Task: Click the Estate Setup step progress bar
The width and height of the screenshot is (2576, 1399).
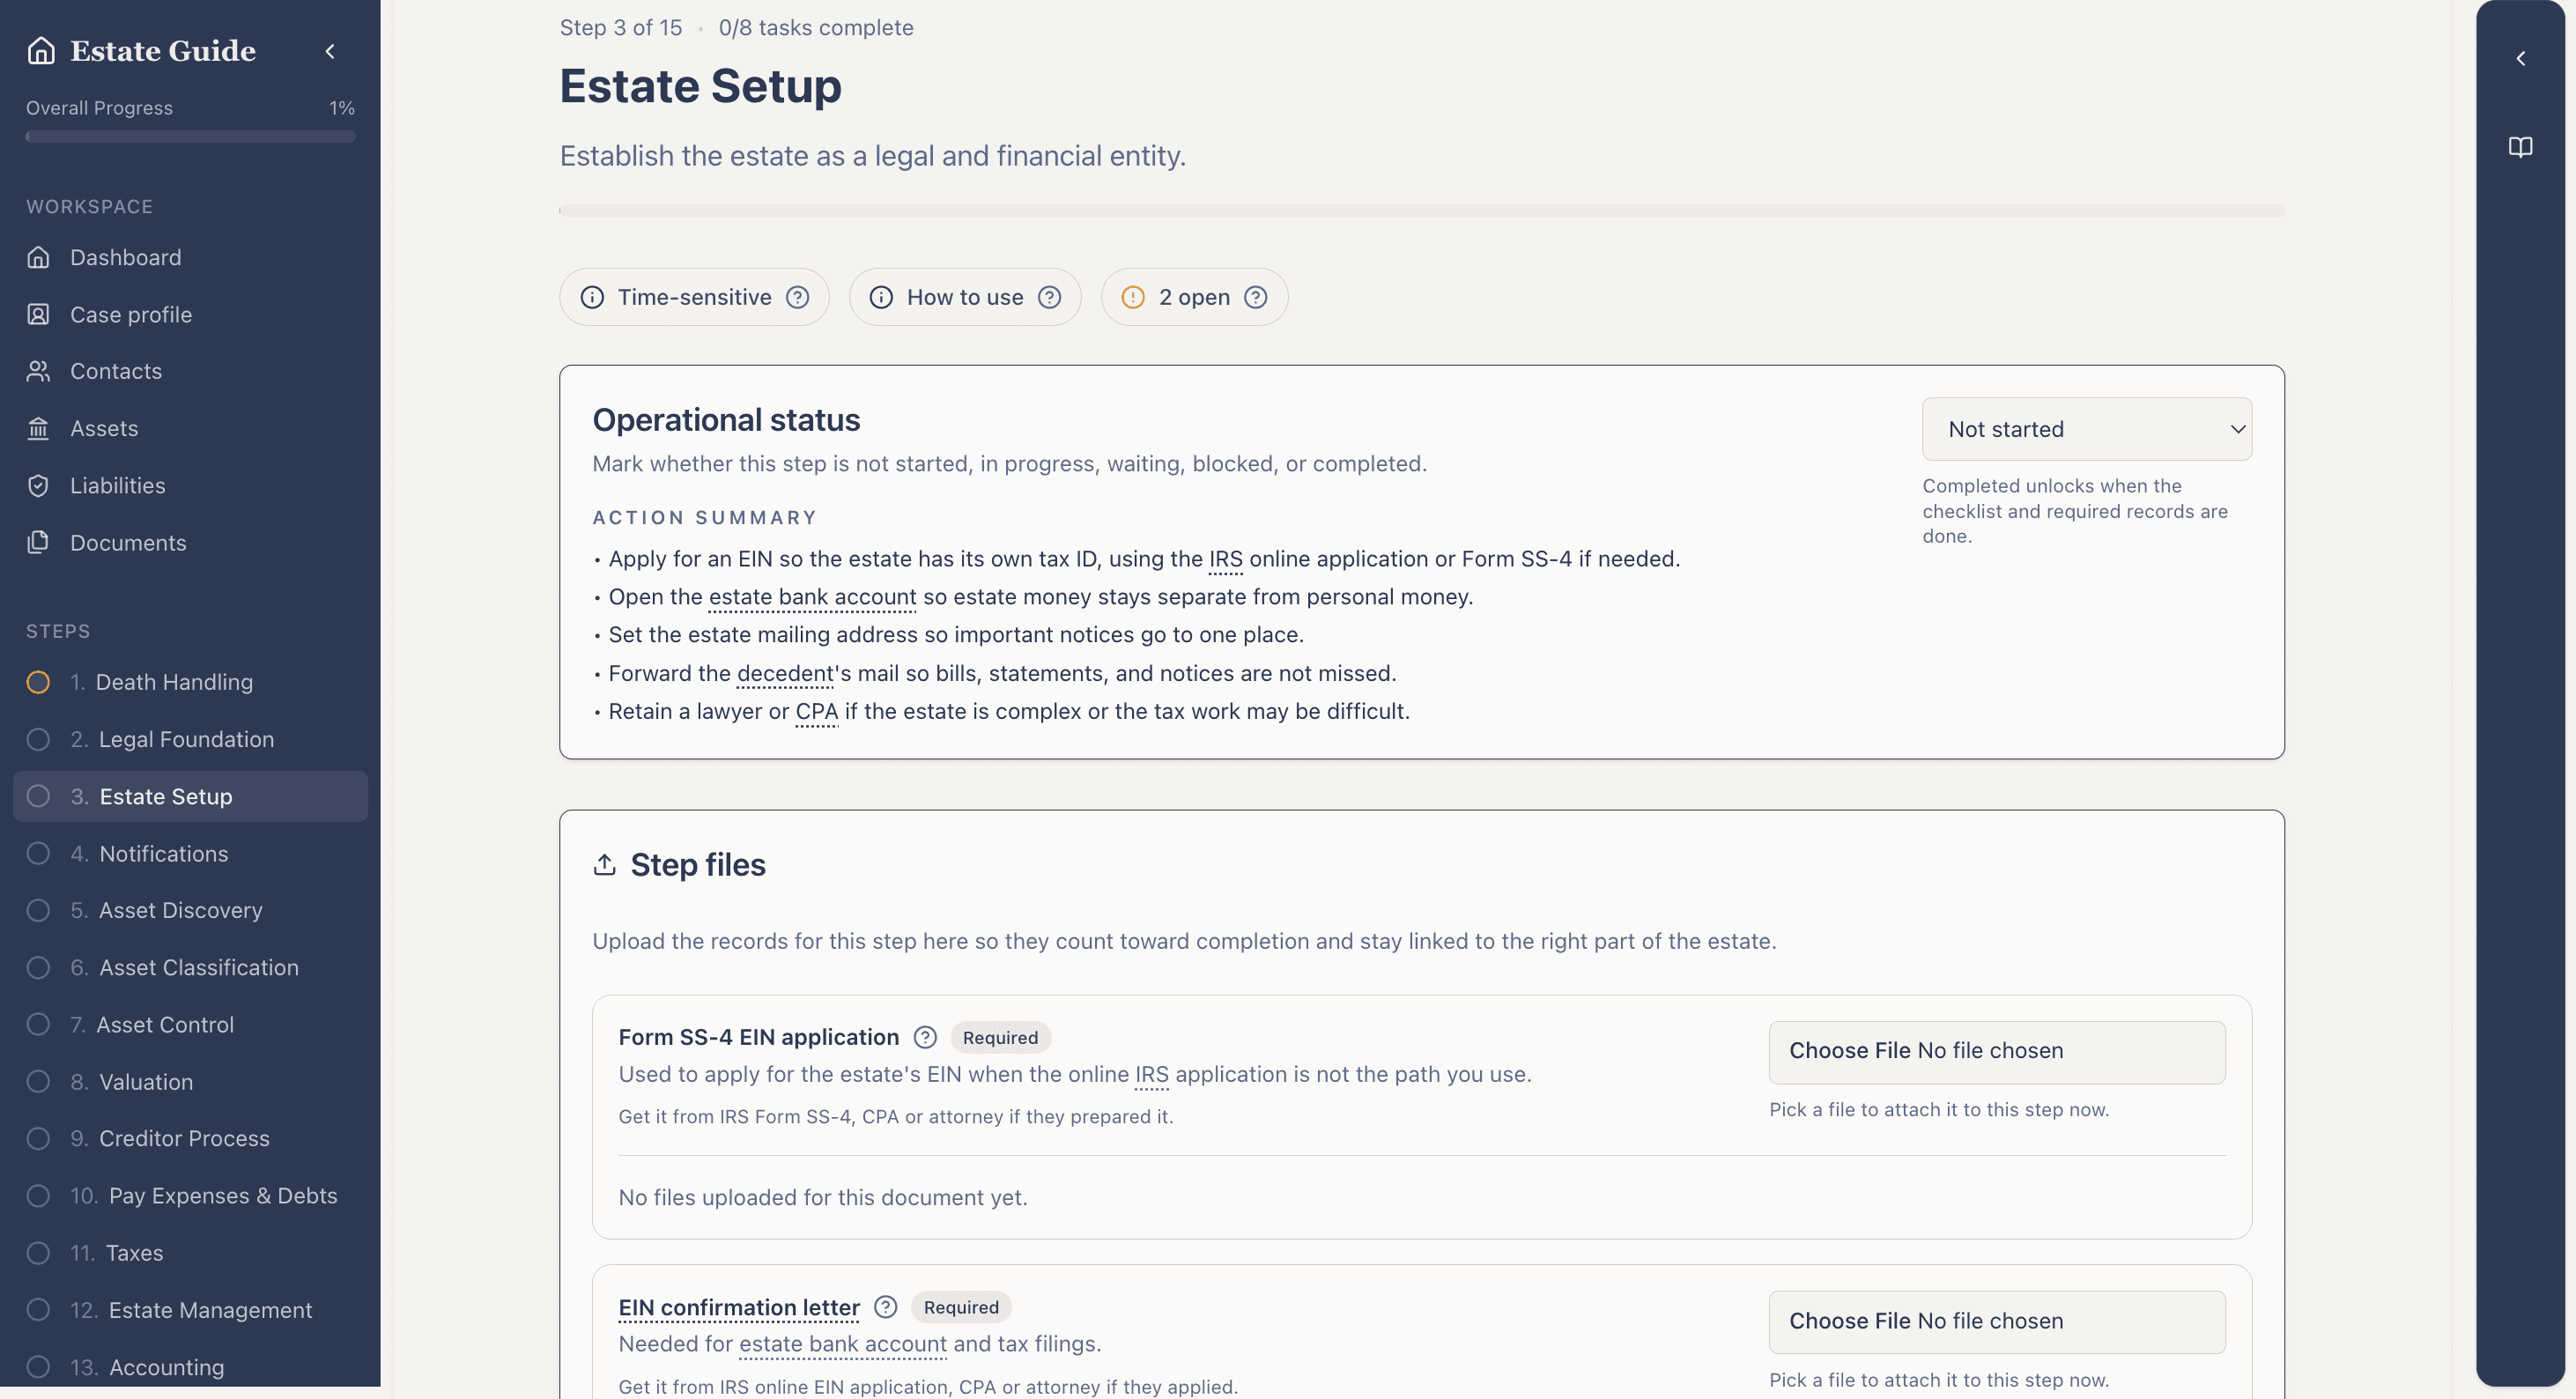Action: click(x=1421, y=210)
